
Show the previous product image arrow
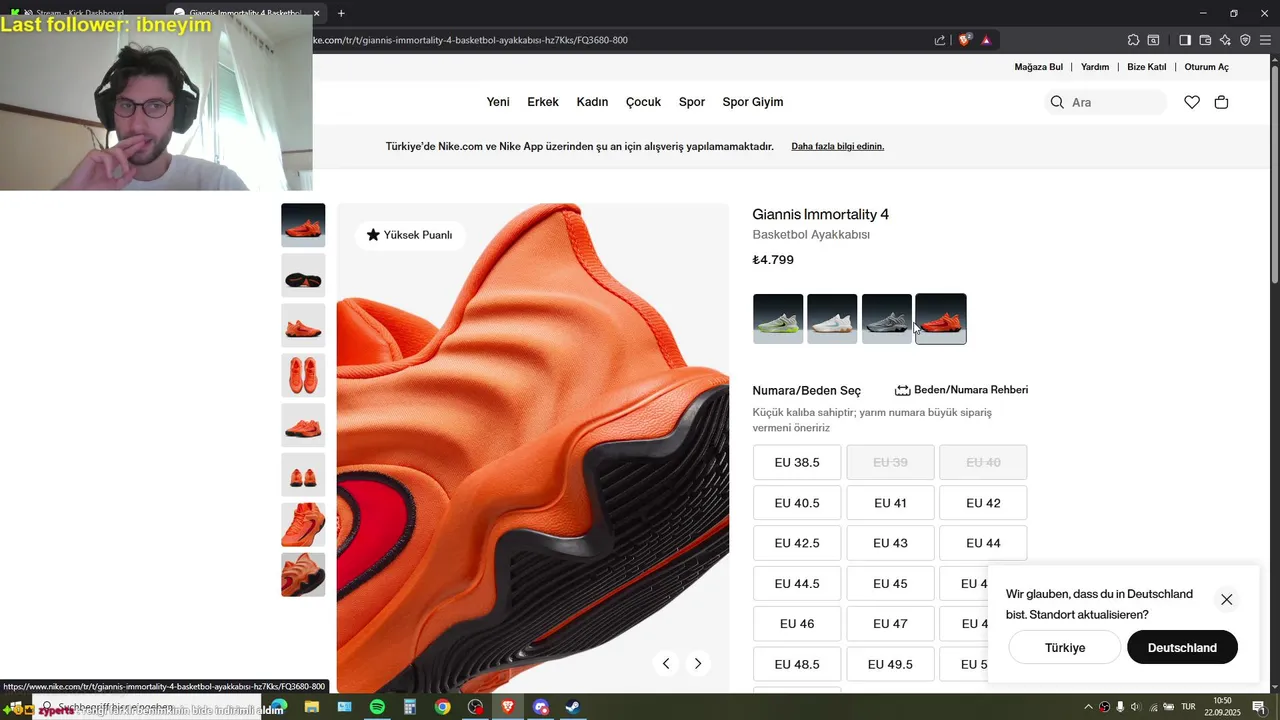pyautogui.click(x=666, y=663)
